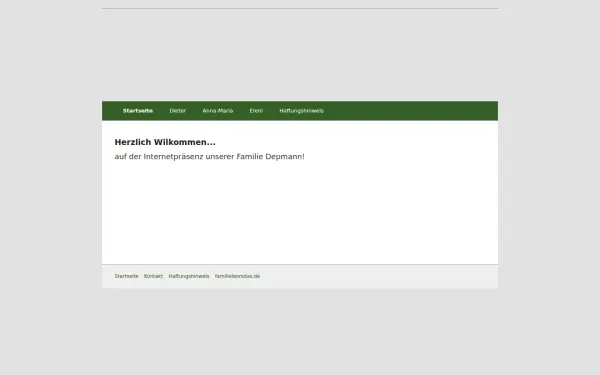Open the Startseite navigation tab
The image size is (600, 375).
click(138, 111)
